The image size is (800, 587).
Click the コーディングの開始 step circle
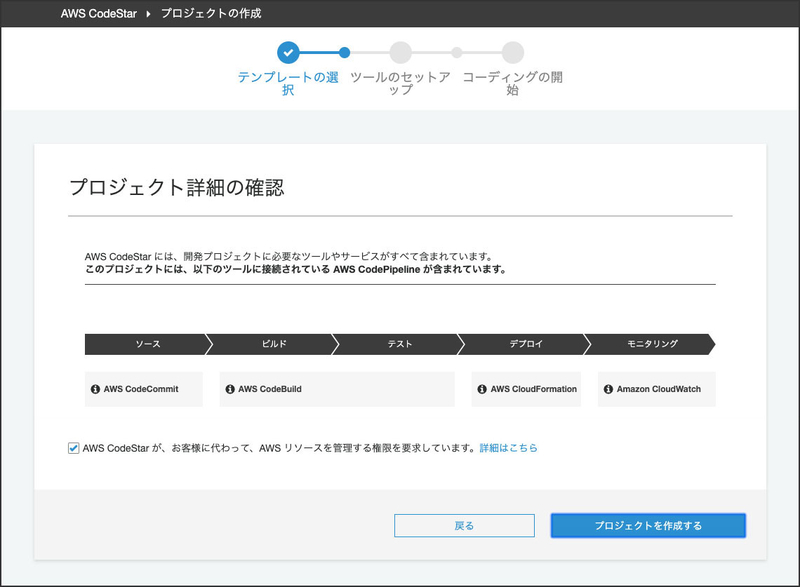click(x=513, y=53)
